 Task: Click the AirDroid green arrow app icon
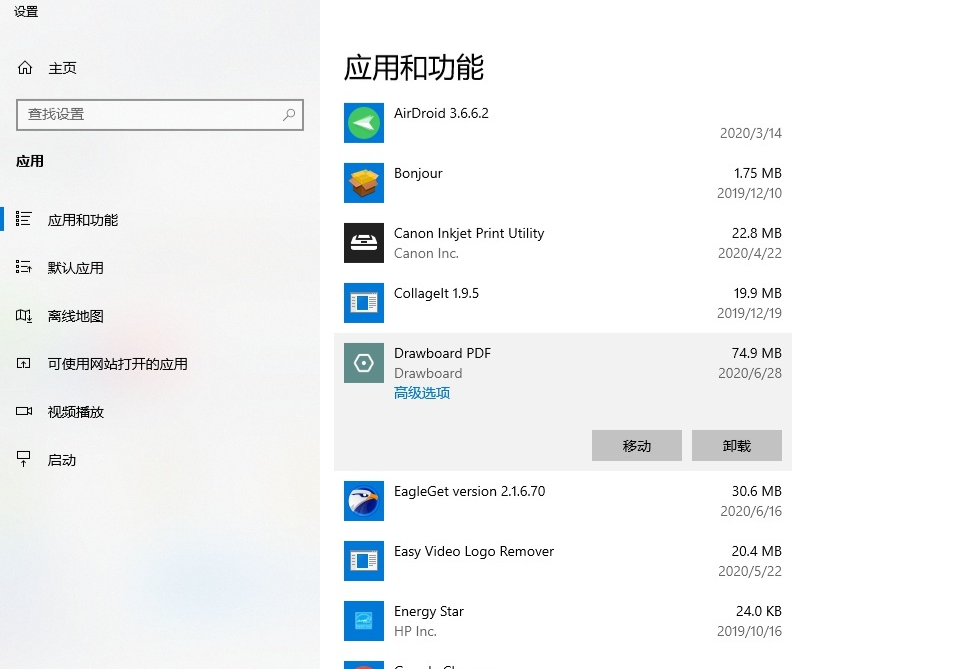coord(364,123)
